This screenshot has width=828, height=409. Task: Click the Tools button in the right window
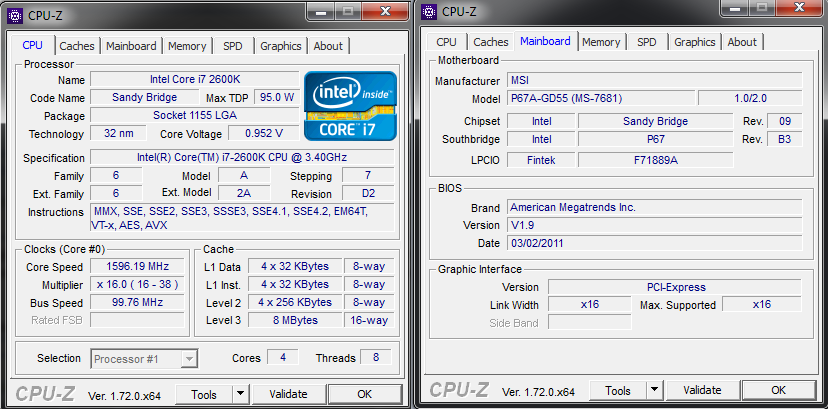coord(618,391)
